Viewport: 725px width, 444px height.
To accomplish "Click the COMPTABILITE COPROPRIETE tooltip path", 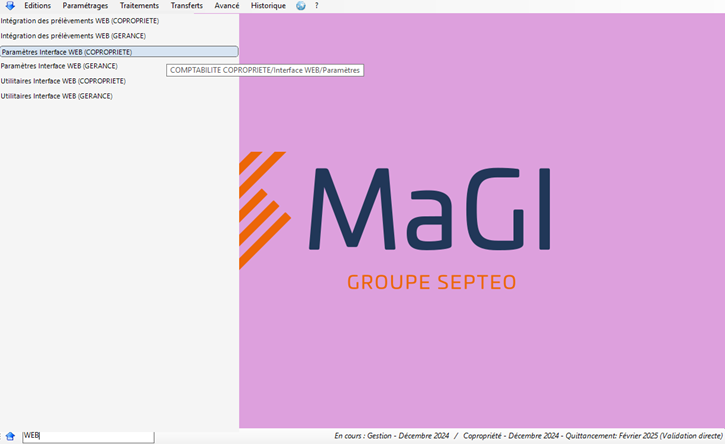I will pyautogui.click(x=265, y=70).
